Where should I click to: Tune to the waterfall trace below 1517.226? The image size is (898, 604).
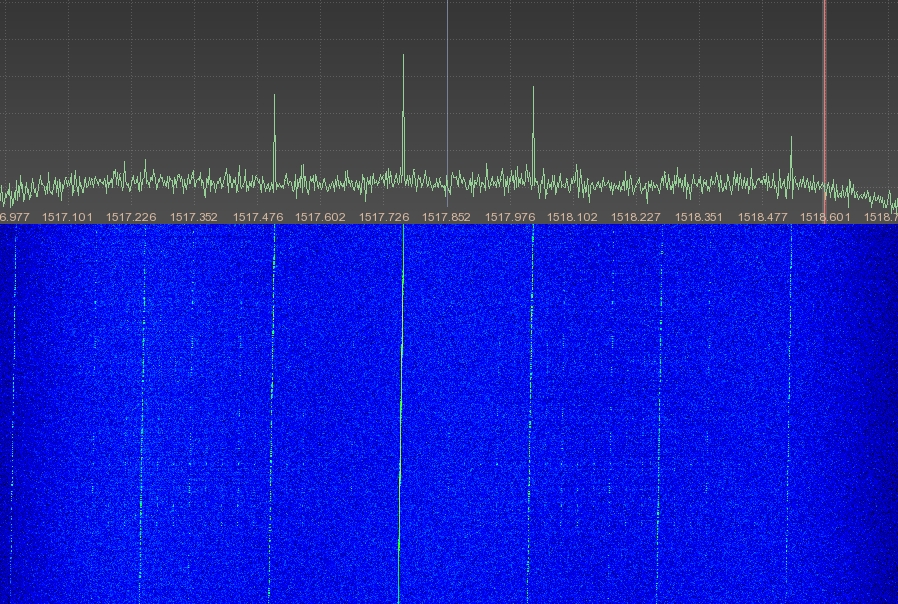click(142, 400)
